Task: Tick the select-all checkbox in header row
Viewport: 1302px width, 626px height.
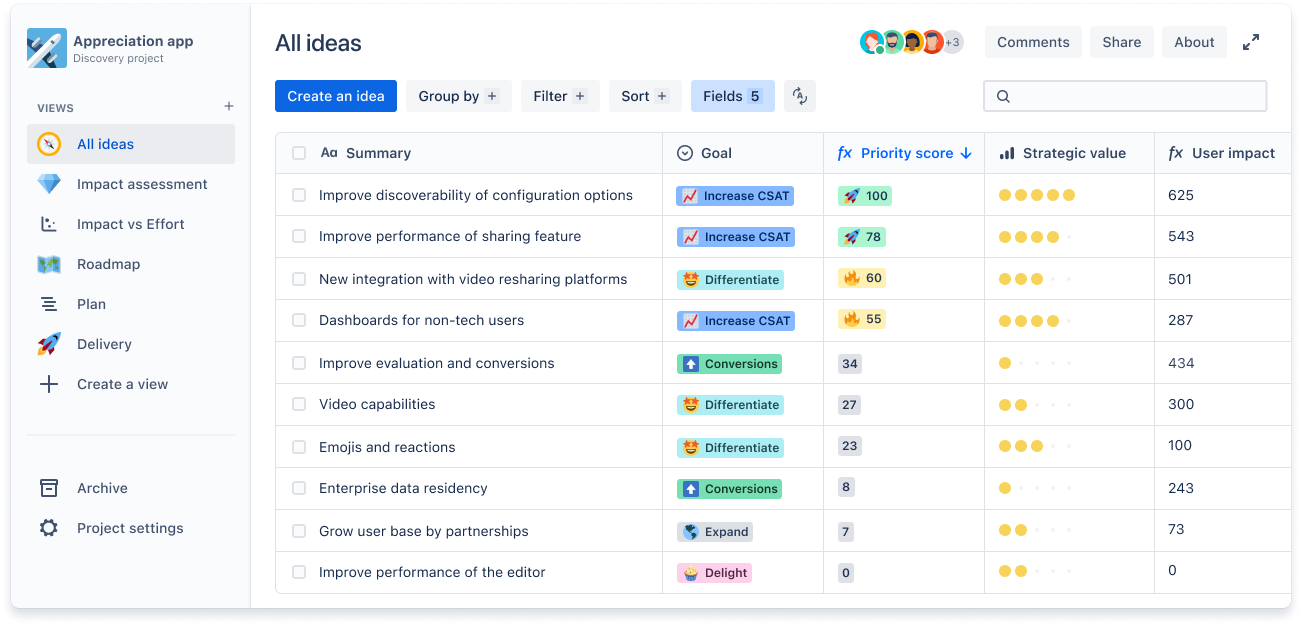Action: [299, 153]
